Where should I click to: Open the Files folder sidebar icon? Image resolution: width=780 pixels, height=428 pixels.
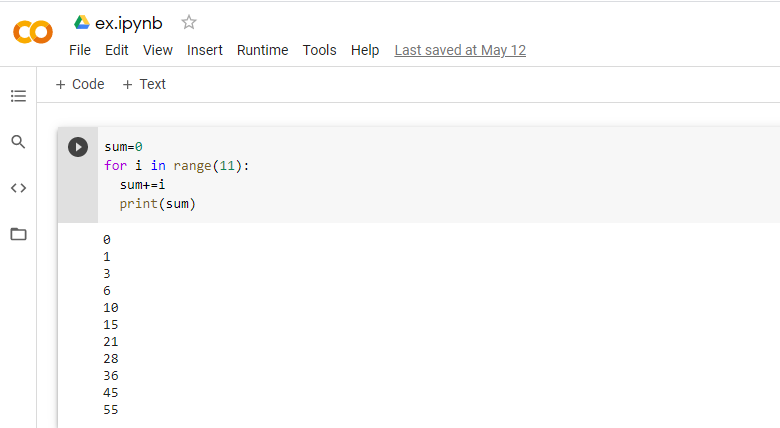18,234
